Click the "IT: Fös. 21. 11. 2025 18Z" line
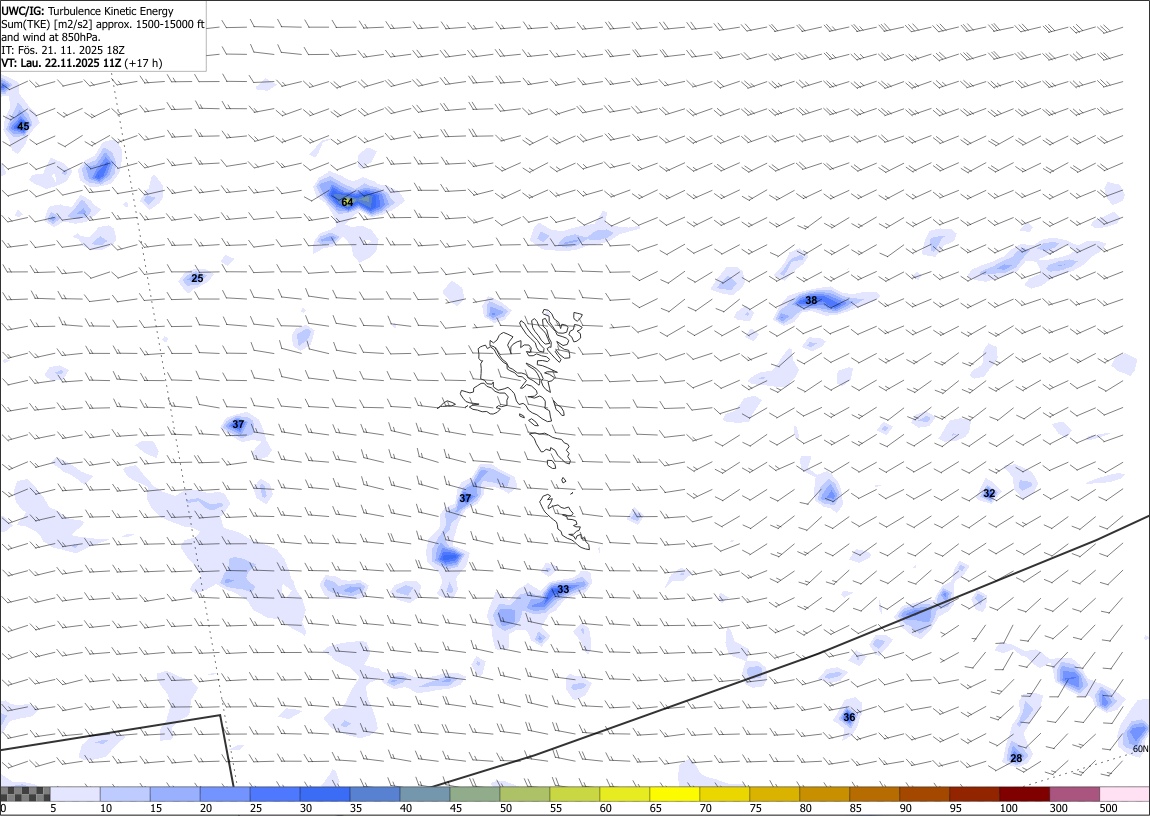 (x=63, y=50)
